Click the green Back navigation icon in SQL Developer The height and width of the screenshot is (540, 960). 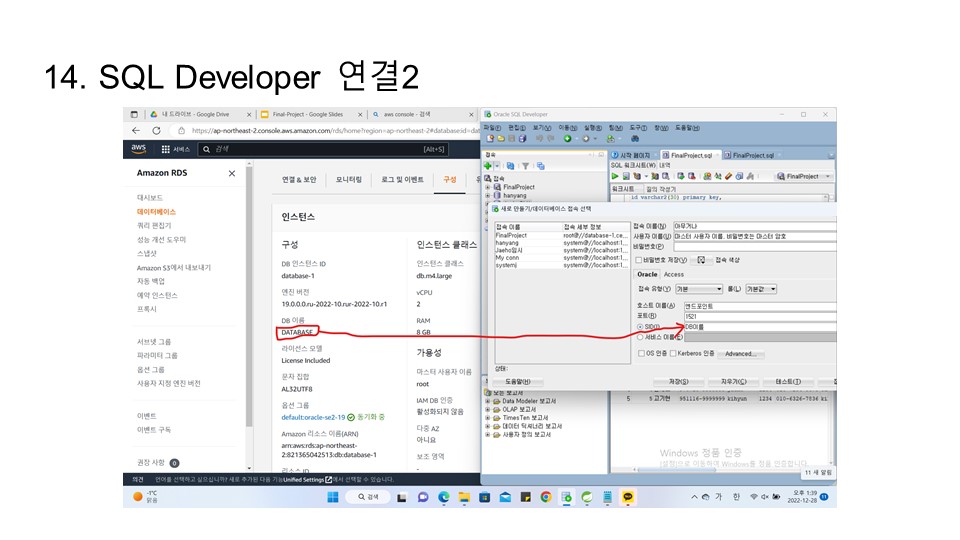click(x=568, y=139)
